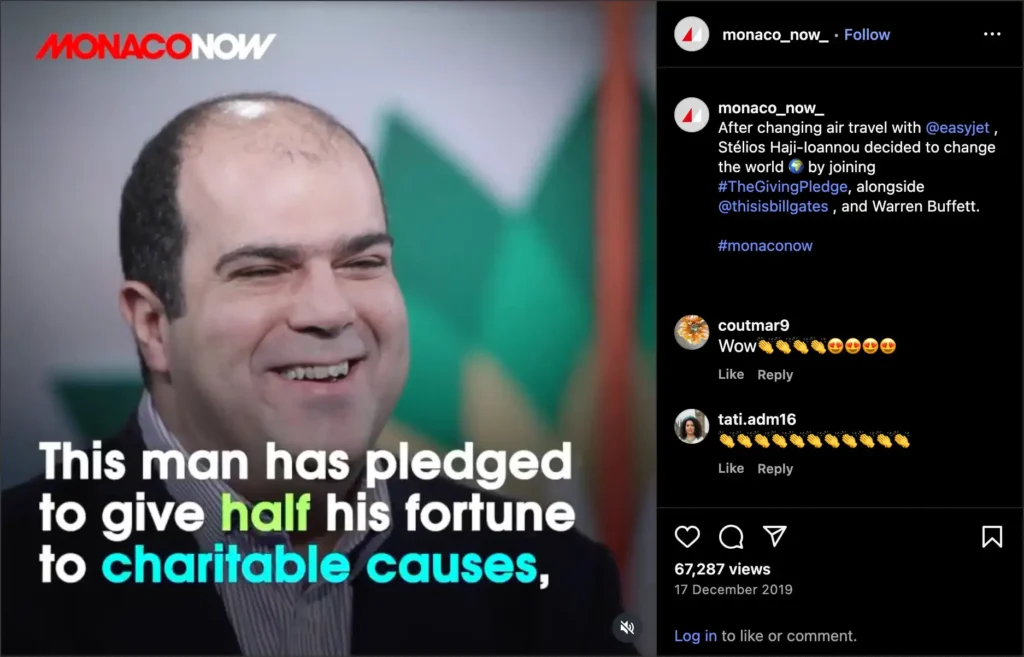The image size is (1024, 657).
Task: Open the #TheGivingPledge hashtag
Action: point(782,186)
